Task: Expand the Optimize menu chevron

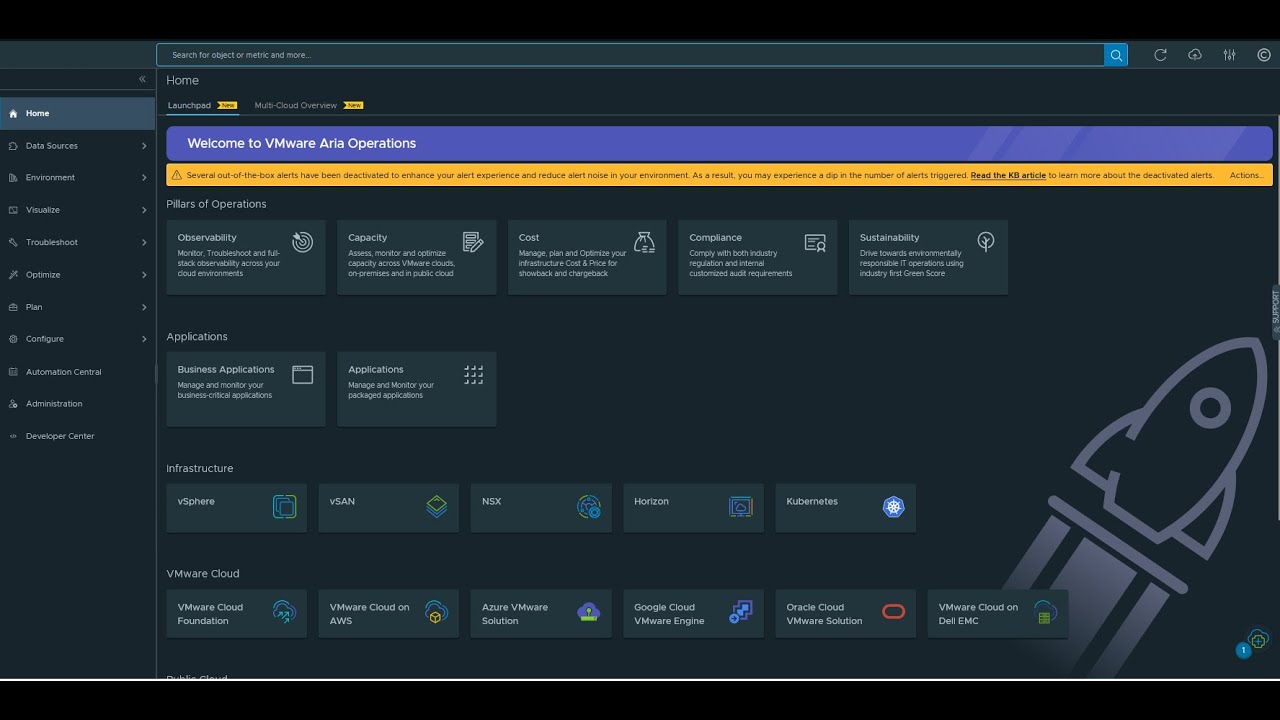Action: (x=144, y=275)
